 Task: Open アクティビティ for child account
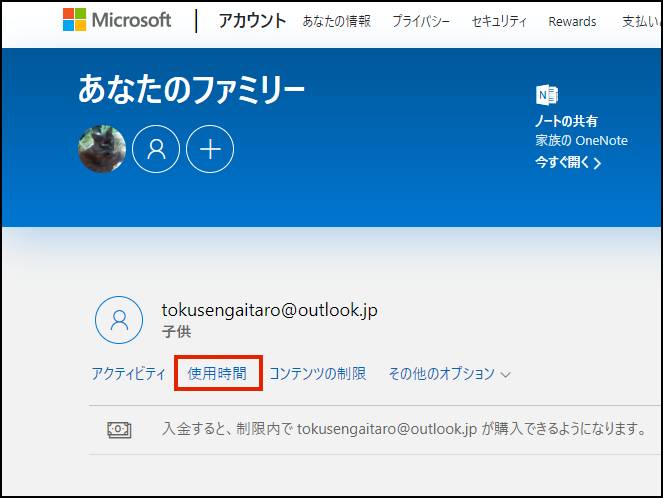pyautogui.click(x=129, y=374)
